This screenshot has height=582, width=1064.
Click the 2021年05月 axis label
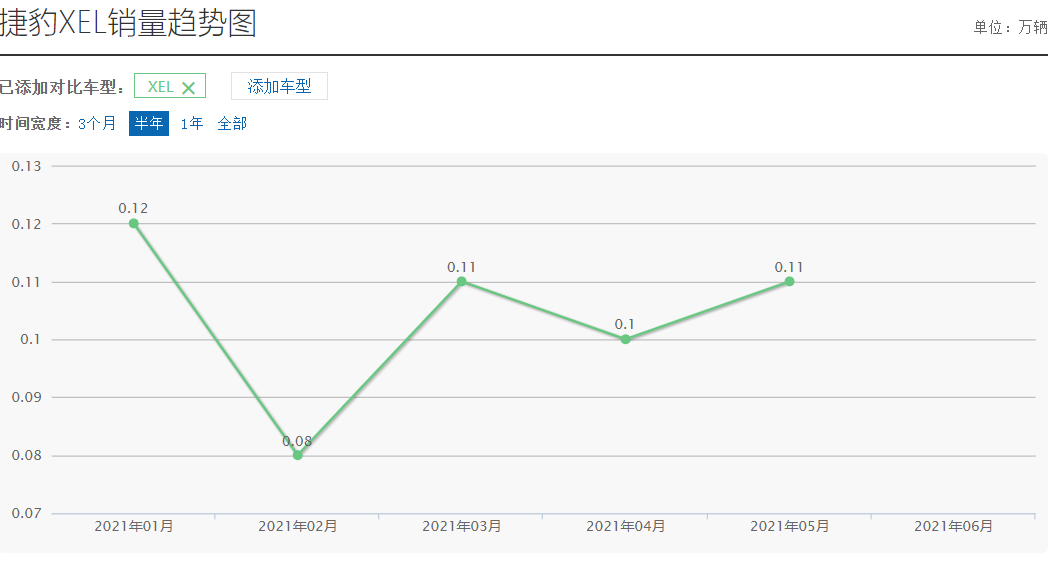(x=789, y=526)
